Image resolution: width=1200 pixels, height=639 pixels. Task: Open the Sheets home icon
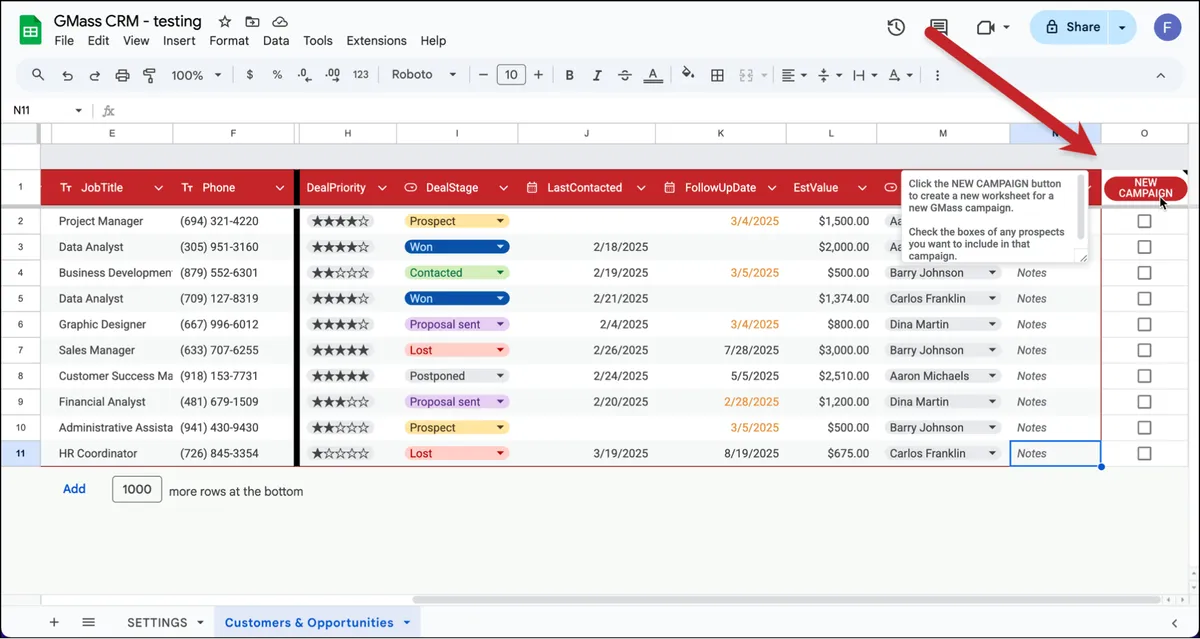click(x=30, y=30)
